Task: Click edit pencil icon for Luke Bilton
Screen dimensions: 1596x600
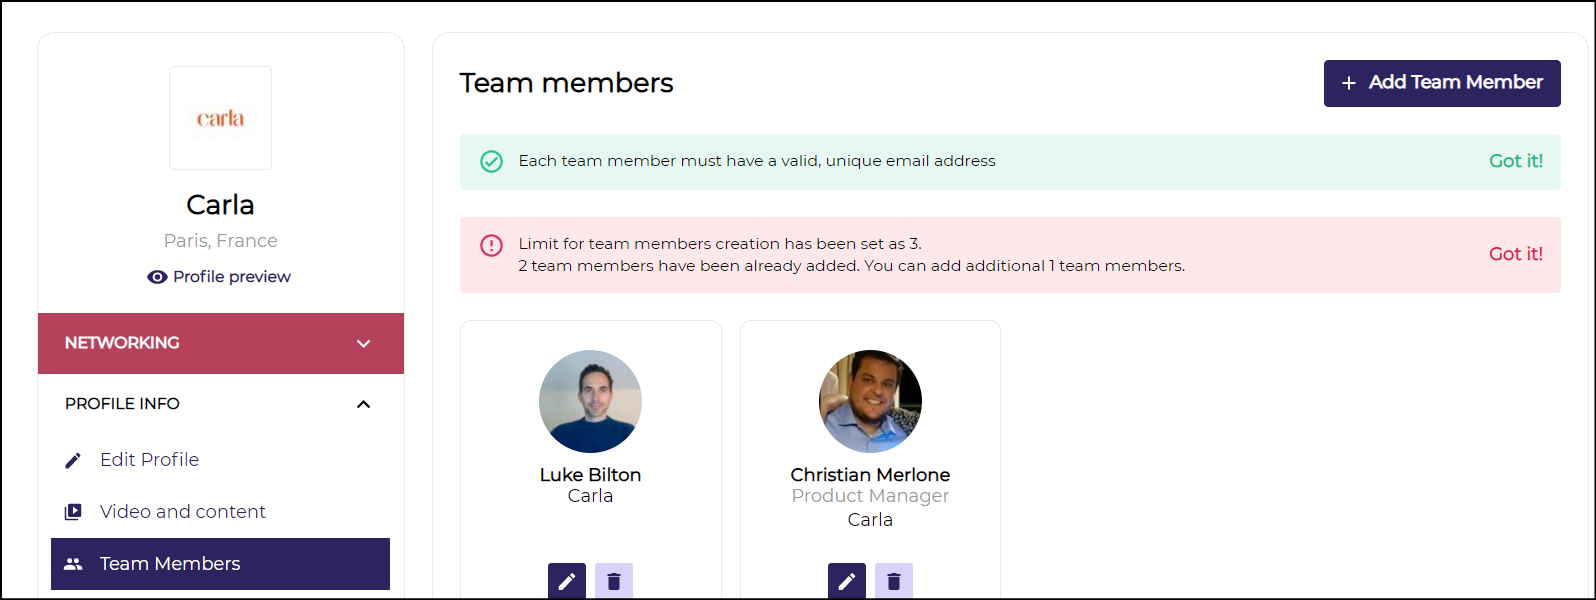Action: tap(566, 581)
